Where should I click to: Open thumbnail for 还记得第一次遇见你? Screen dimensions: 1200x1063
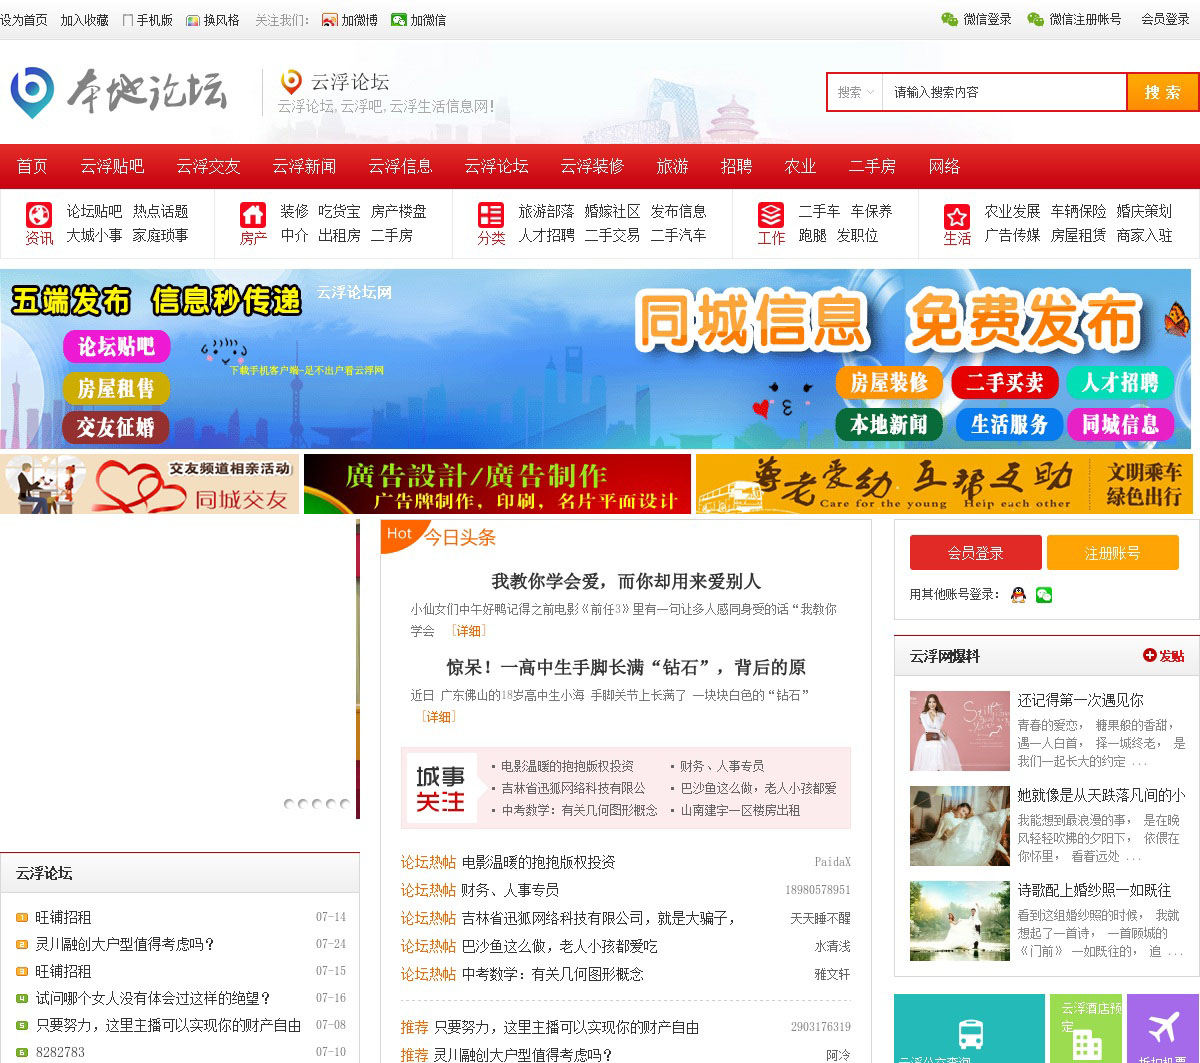coord(959,730)
